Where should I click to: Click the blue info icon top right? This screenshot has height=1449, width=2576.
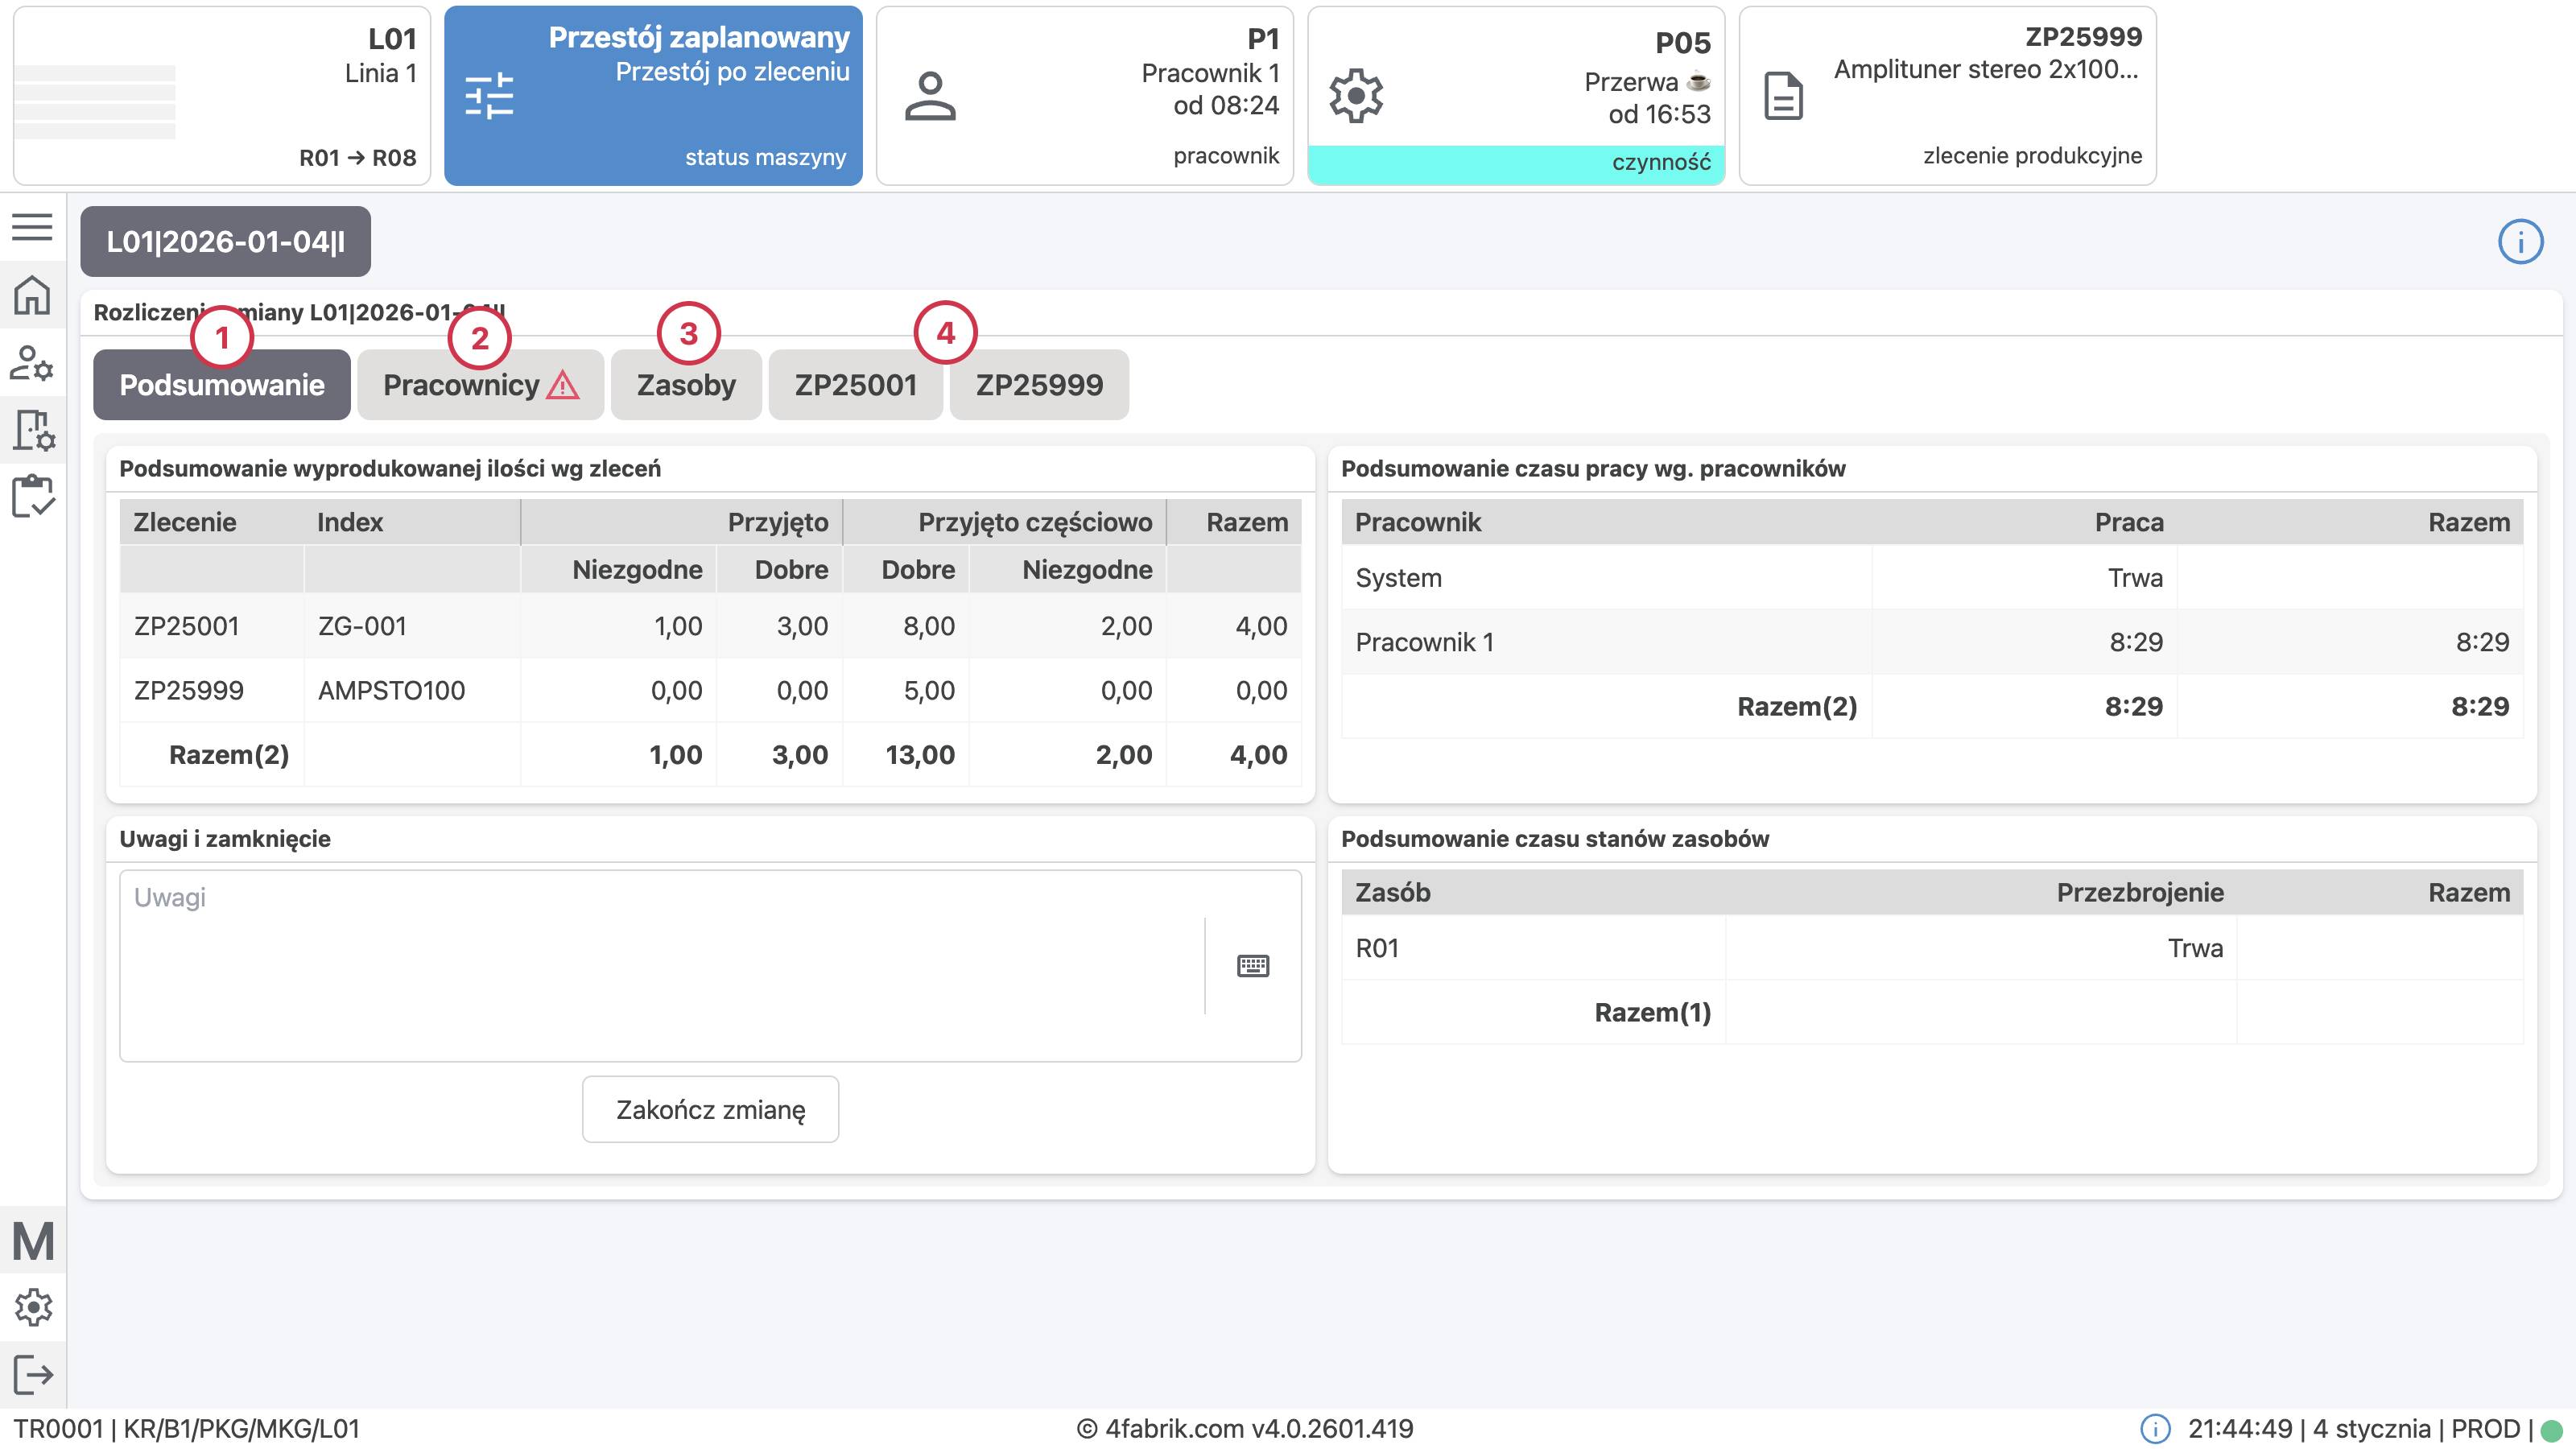tap(2520, 242)
